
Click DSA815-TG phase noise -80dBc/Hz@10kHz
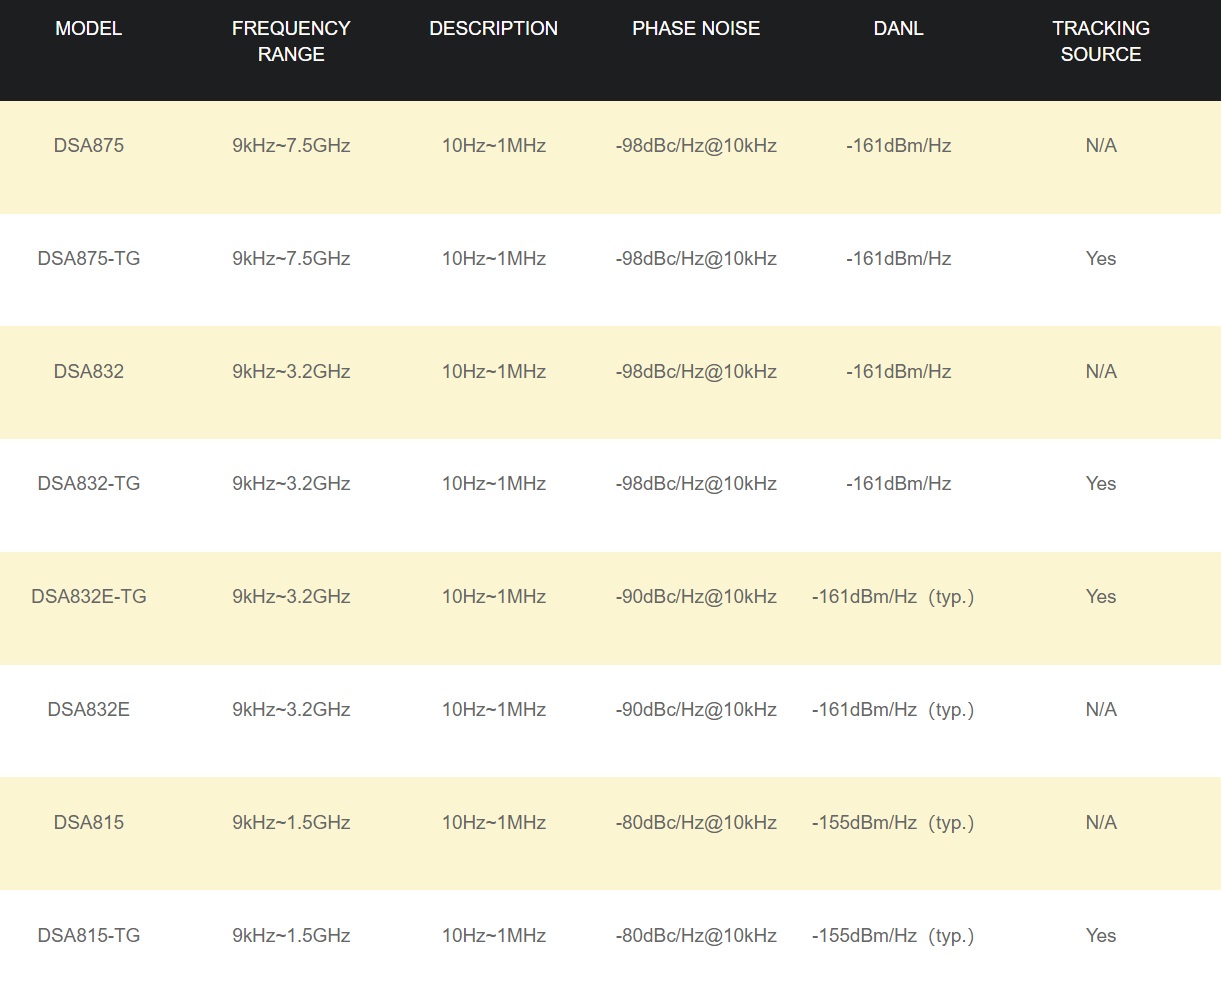coord(696,936)
